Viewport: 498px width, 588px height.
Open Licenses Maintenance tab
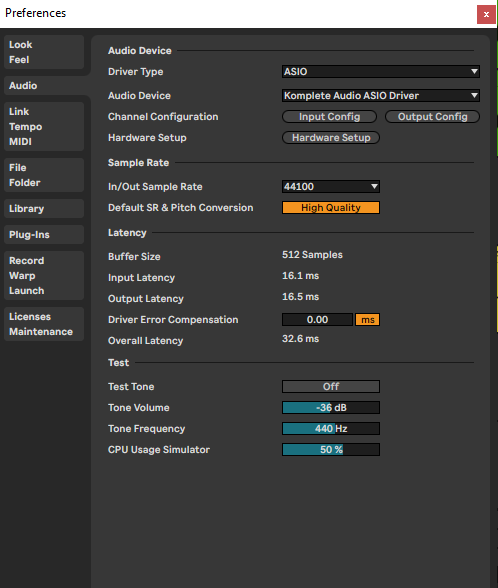click(44, 324)
